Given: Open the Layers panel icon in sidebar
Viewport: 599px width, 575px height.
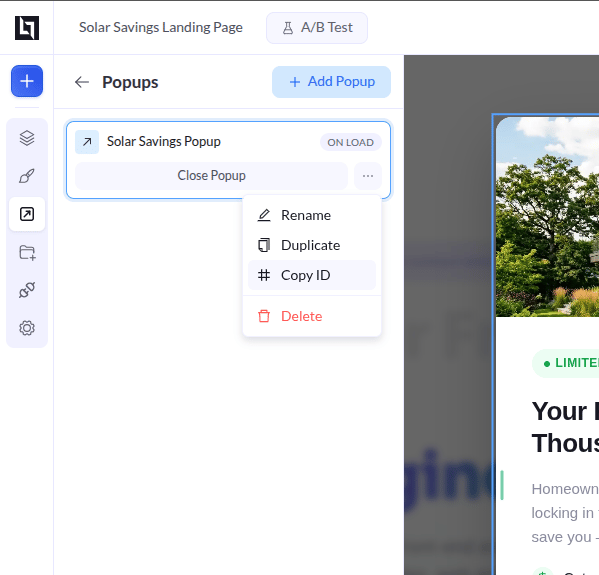Looking at the screenshot, I should click(x=27, y=138).
